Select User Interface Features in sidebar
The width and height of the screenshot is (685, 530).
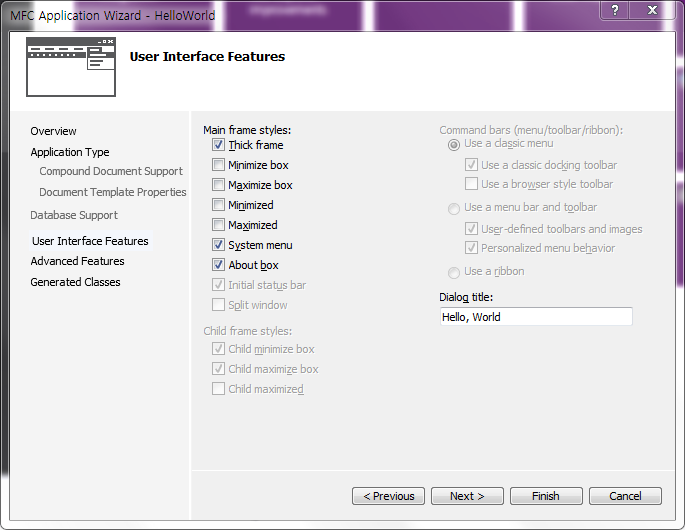pos(90,241)
